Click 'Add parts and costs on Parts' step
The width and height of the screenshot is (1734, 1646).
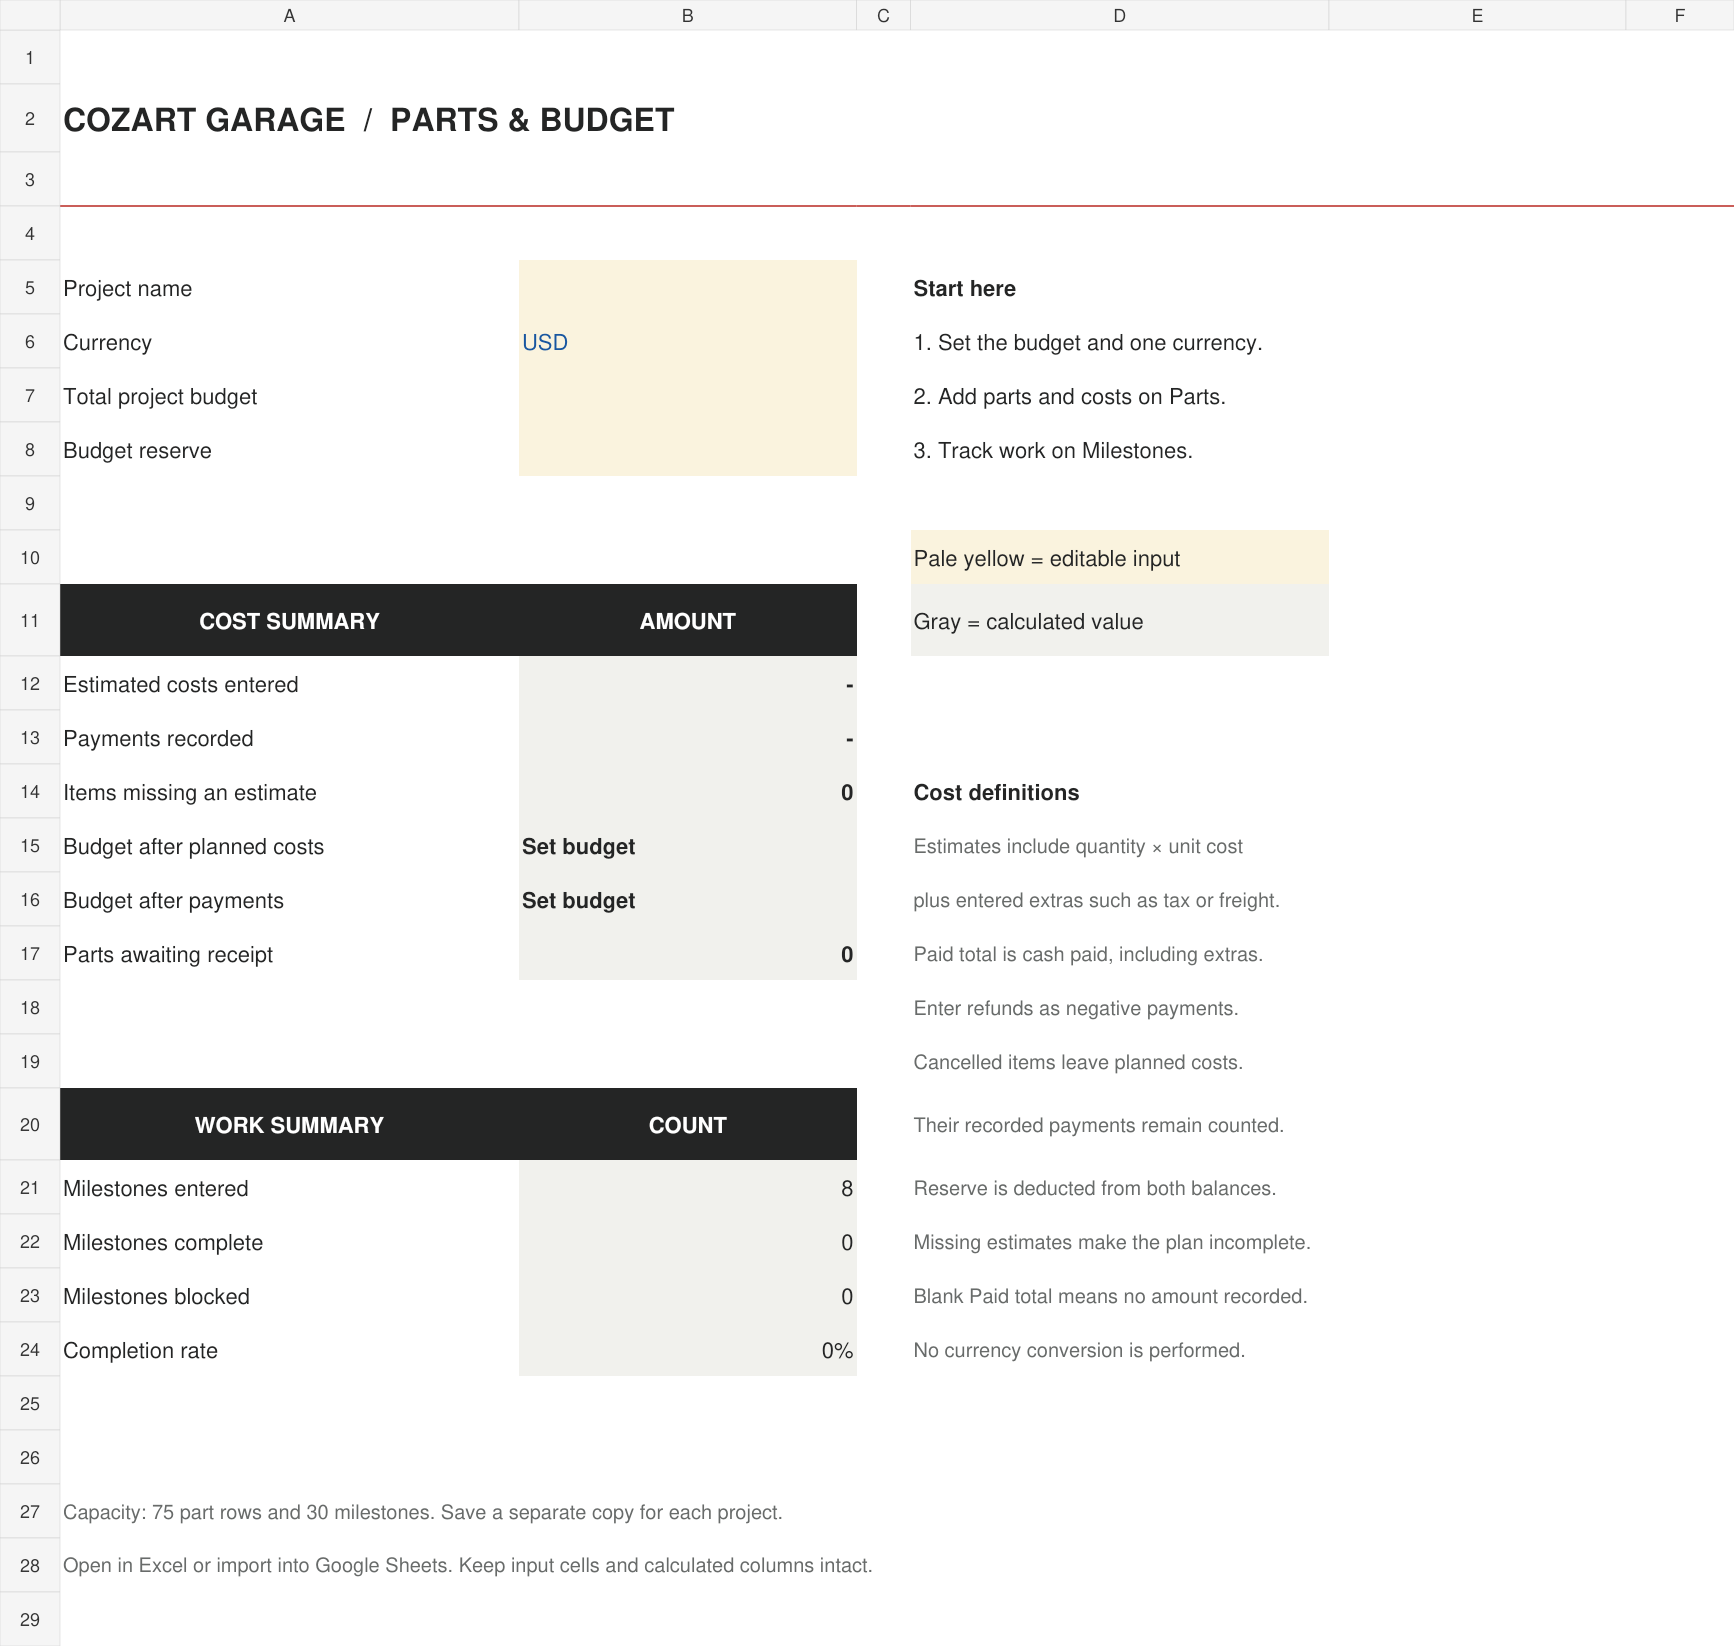point(1069,396)
